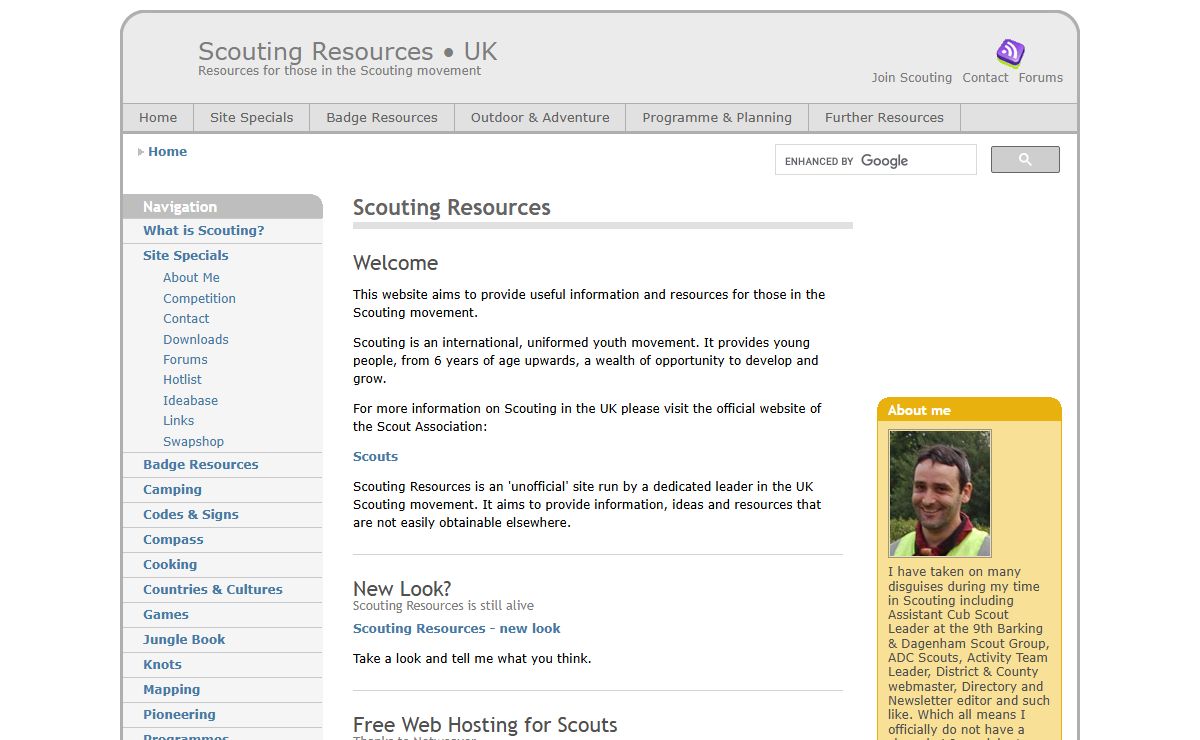Viewport: 1200px width, 740px height.
Task: Open What is Scouting? in navigation
Action: click(x=204, y=231)
